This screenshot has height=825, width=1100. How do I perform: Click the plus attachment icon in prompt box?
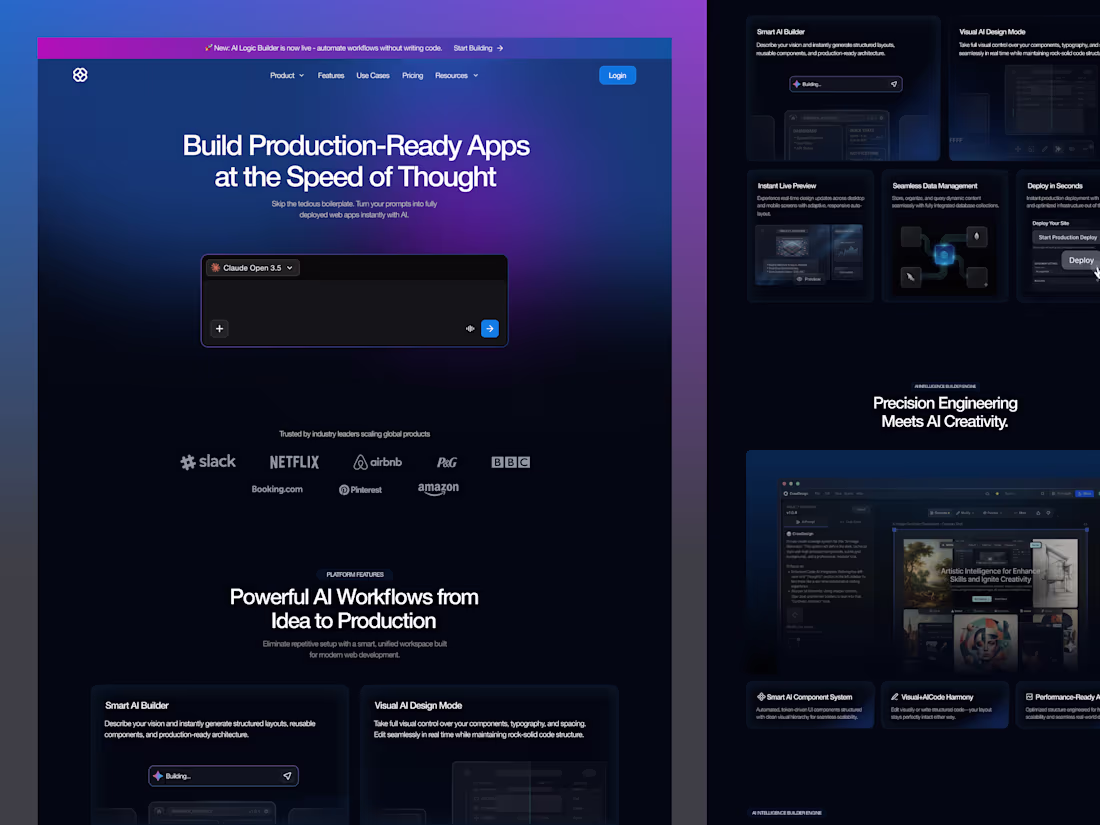[x=219, y=328]
